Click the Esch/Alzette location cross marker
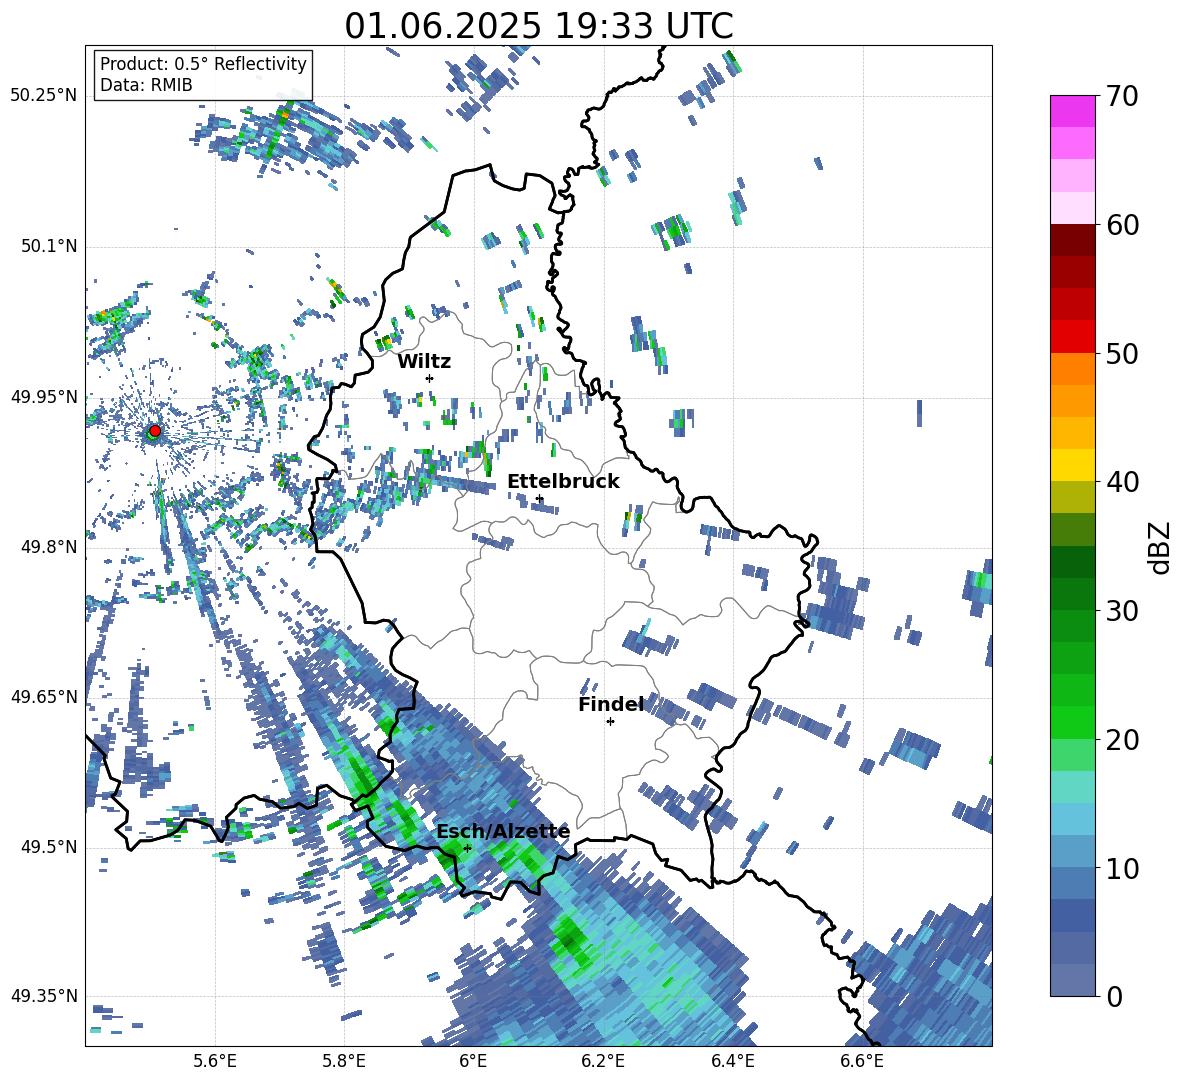Viewport: 1184px width, 1081px height. (x=467, y=848)
